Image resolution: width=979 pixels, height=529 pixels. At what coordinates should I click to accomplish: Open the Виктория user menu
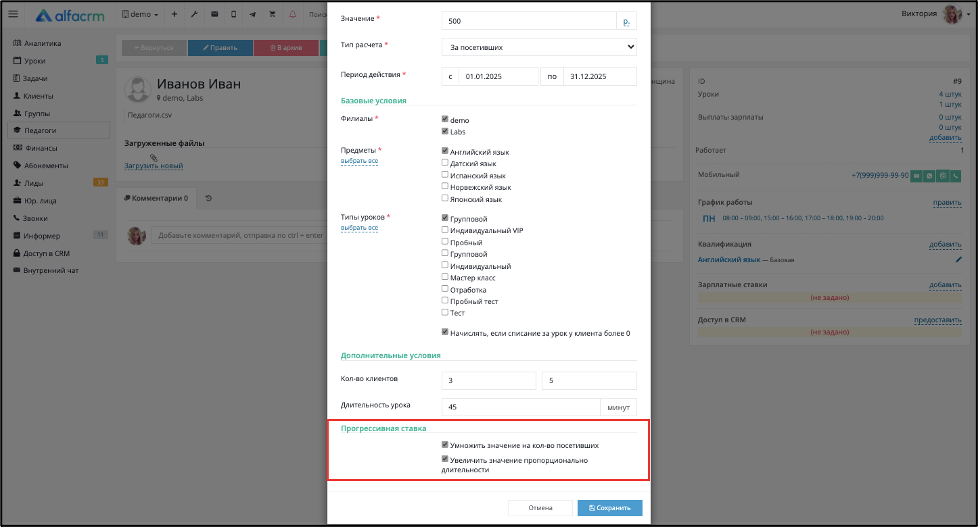pyautogui.click(x=935, y=14)
